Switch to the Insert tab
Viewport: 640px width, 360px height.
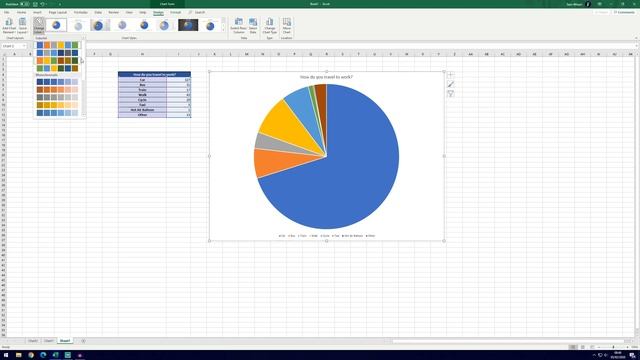[37, 13]
